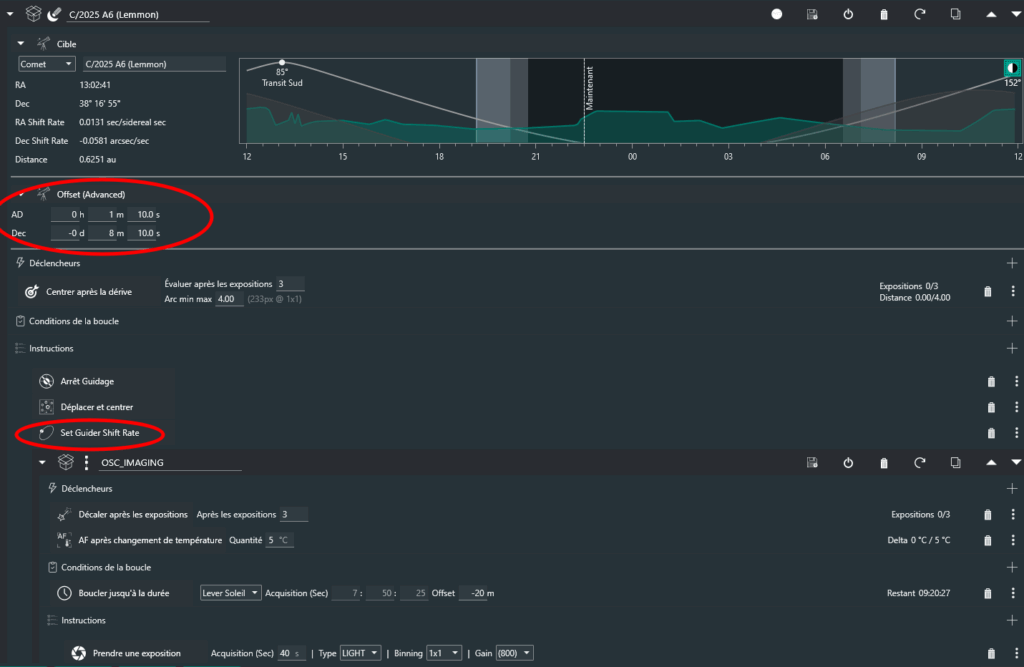
Task: Open the OSC_IMAGING three-dot options menu
Action: 87,462
